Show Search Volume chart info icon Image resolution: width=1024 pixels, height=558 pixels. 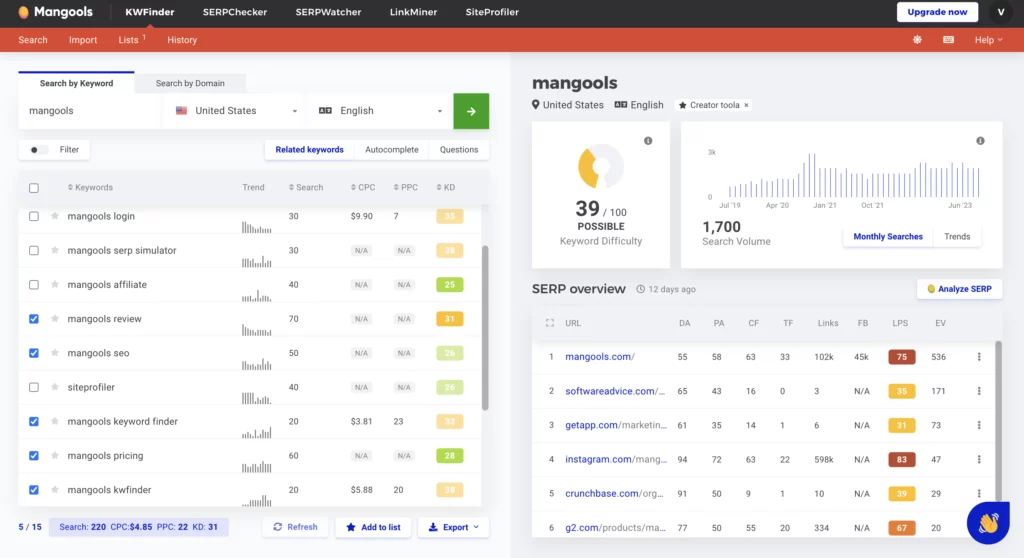(x=980, y=140)
